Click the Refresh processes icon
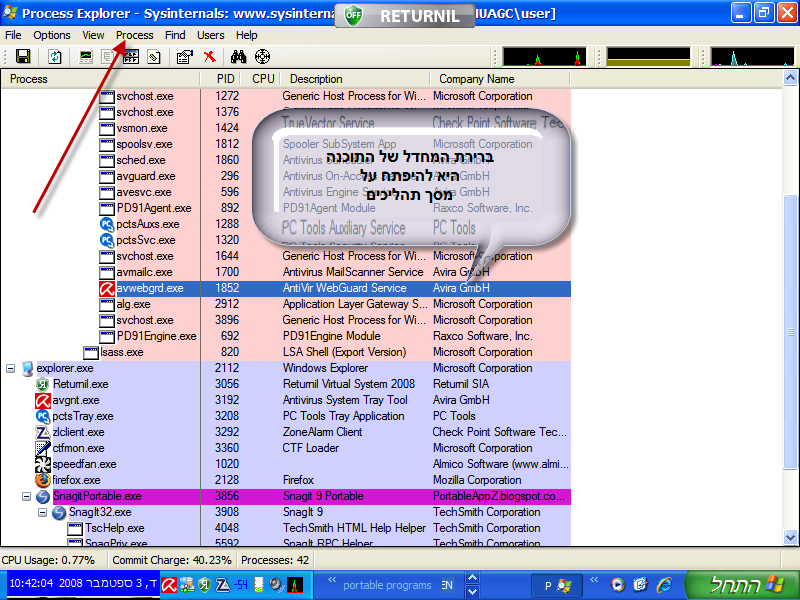Screen dimensions: 800x600 55,57
